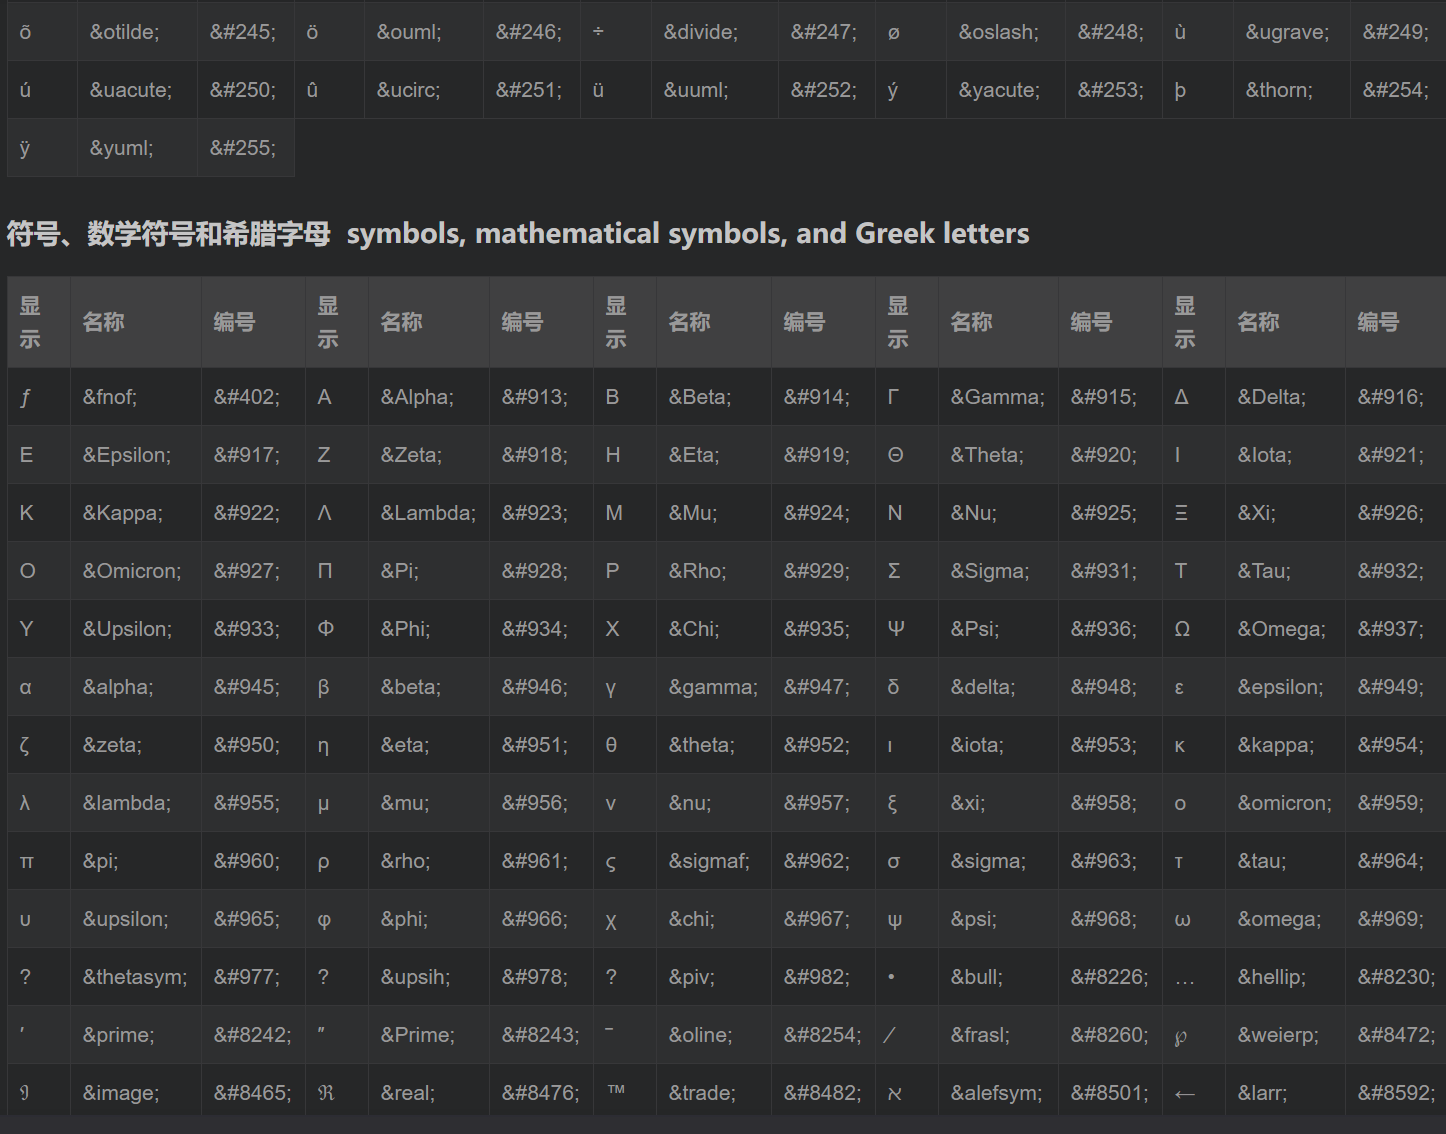Click the &divide; entity name

tap(701, 32)
